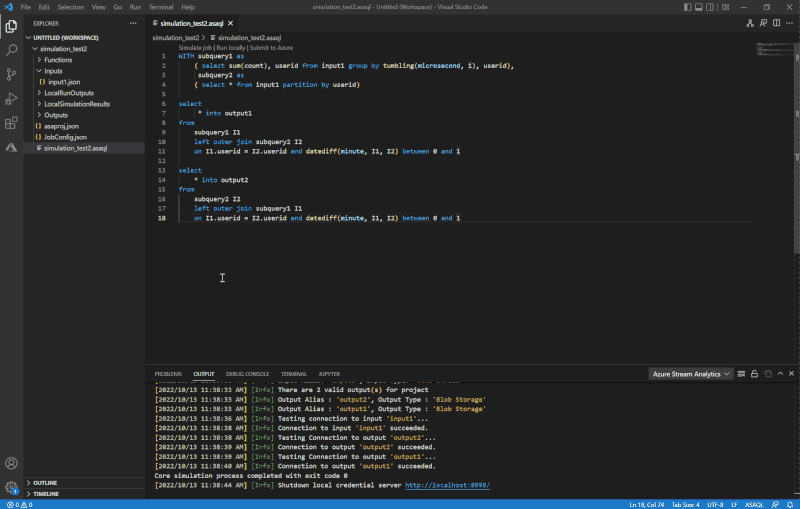Expand the Functions folder
The image size is (800, 509).
click(x=58, y=60)
